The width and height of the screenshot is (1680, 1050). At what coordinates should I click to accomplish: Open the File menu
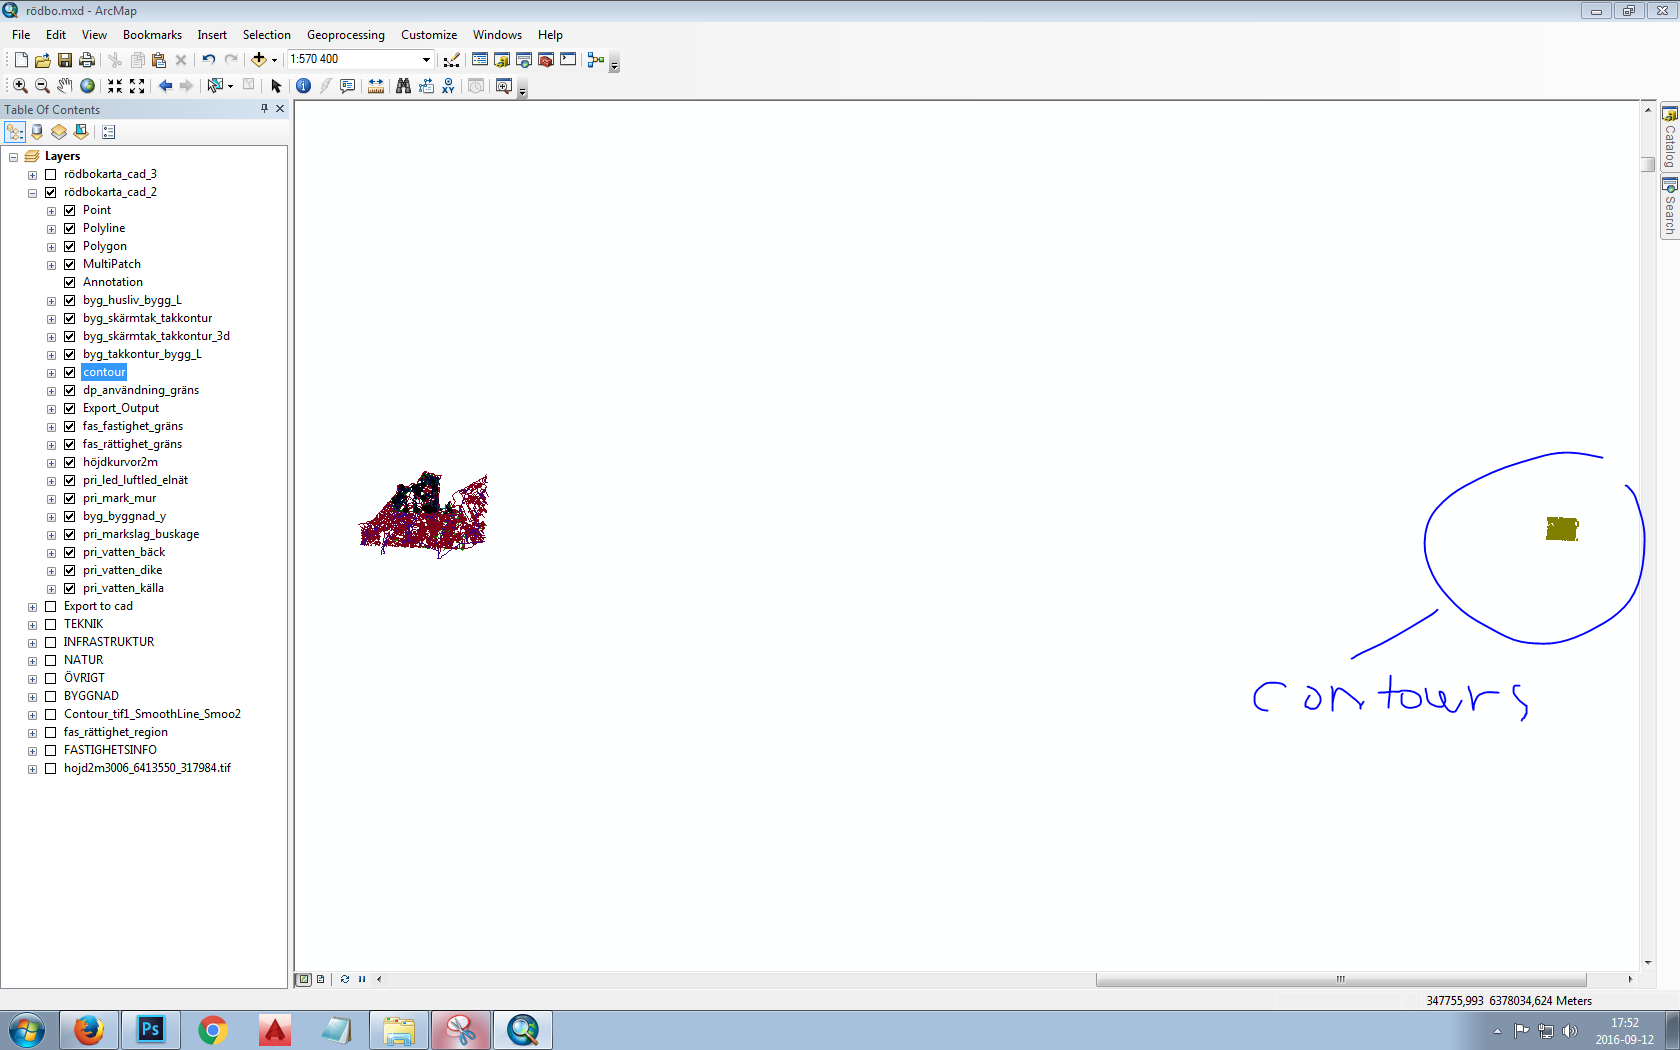click(x=21, y=35)
